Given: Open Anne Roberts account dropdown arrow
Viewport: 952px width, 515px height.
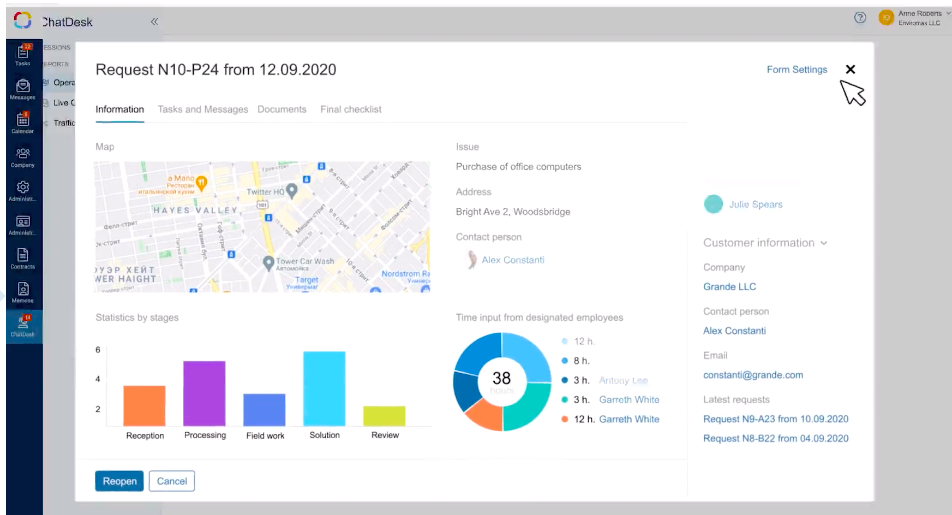Looking at the screenshot, I should [x=948, y=13].
